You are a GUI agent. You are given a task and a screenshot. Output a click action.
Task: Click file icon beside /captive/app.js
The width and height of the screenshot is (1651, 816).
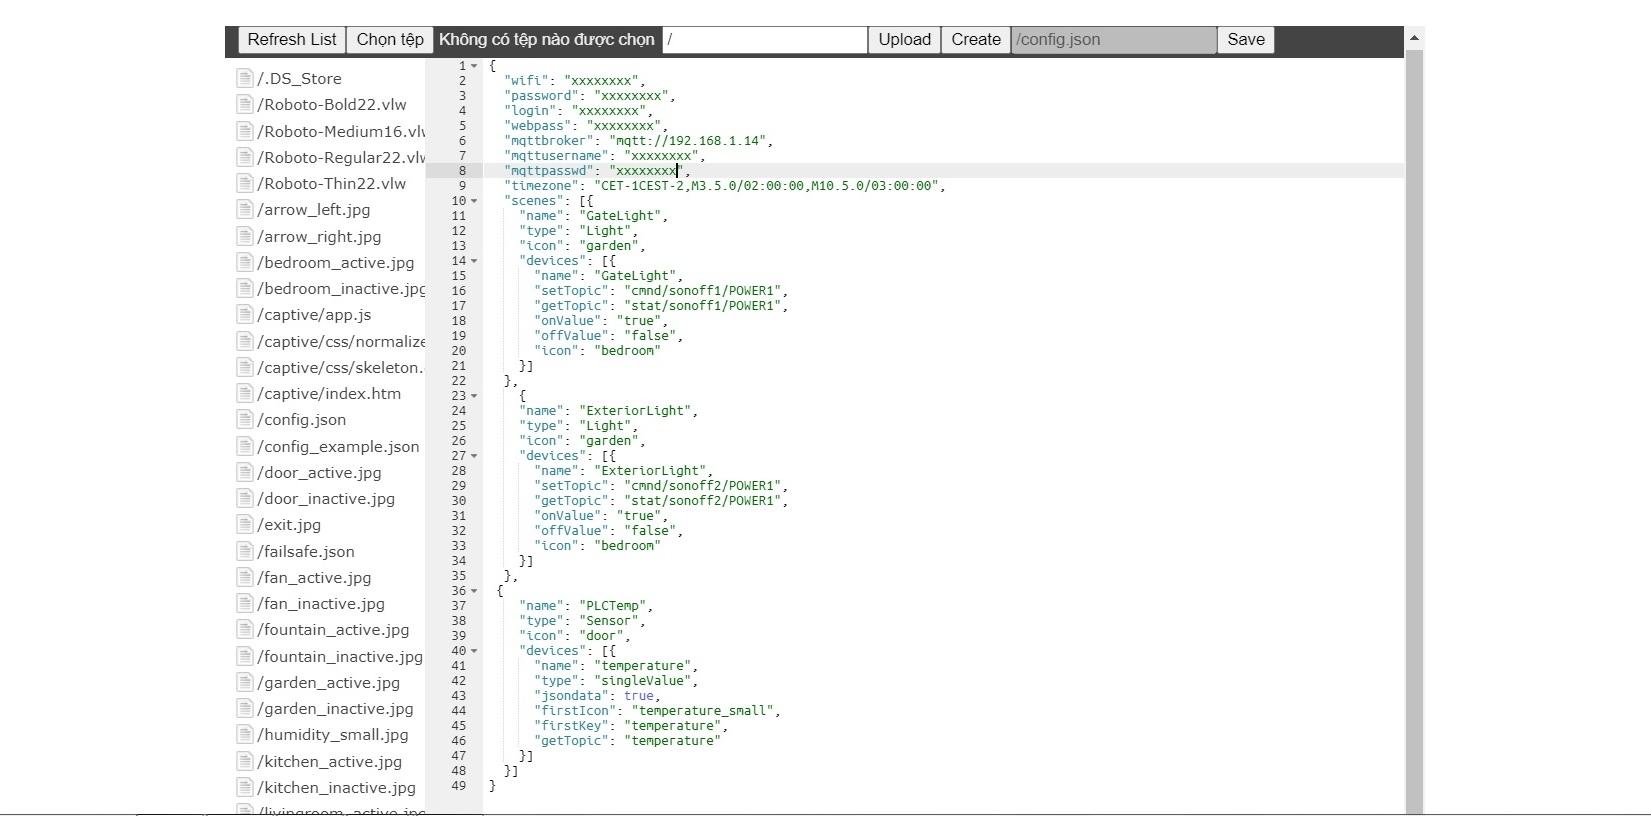click(x=245, y=314)
